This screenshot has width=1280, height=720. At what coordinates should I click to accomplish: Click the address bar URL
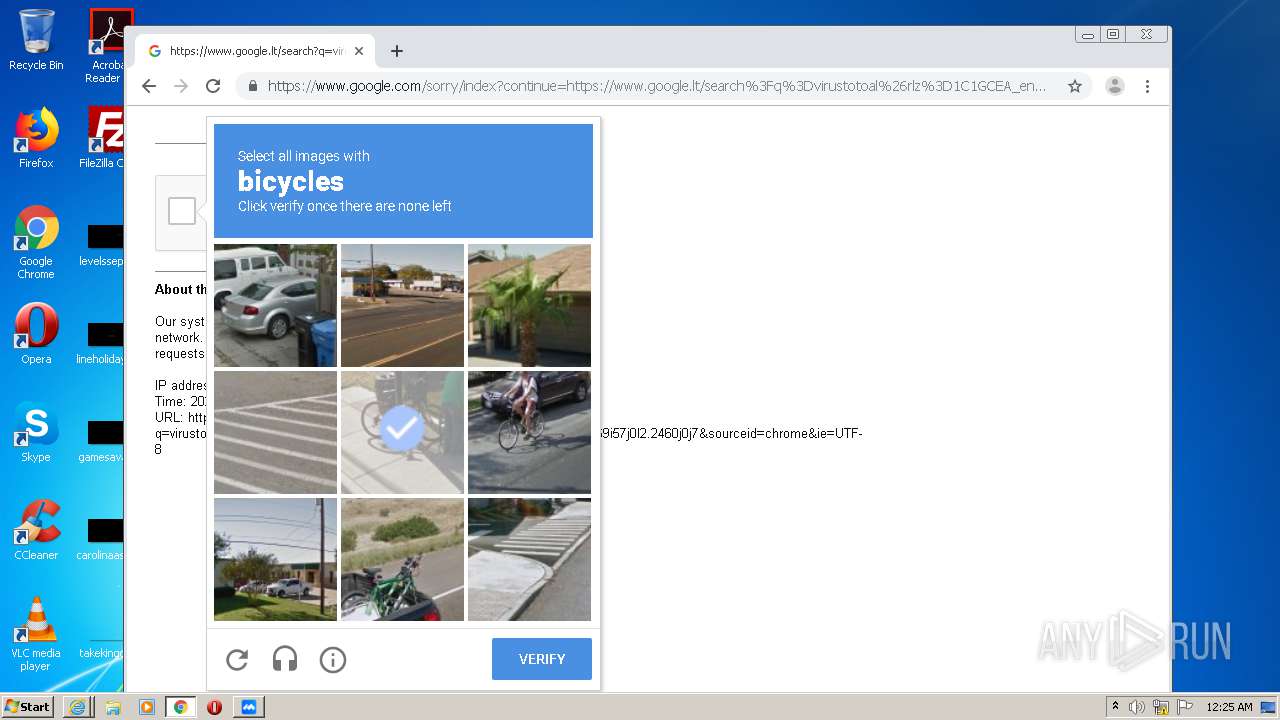pos(656,86)
